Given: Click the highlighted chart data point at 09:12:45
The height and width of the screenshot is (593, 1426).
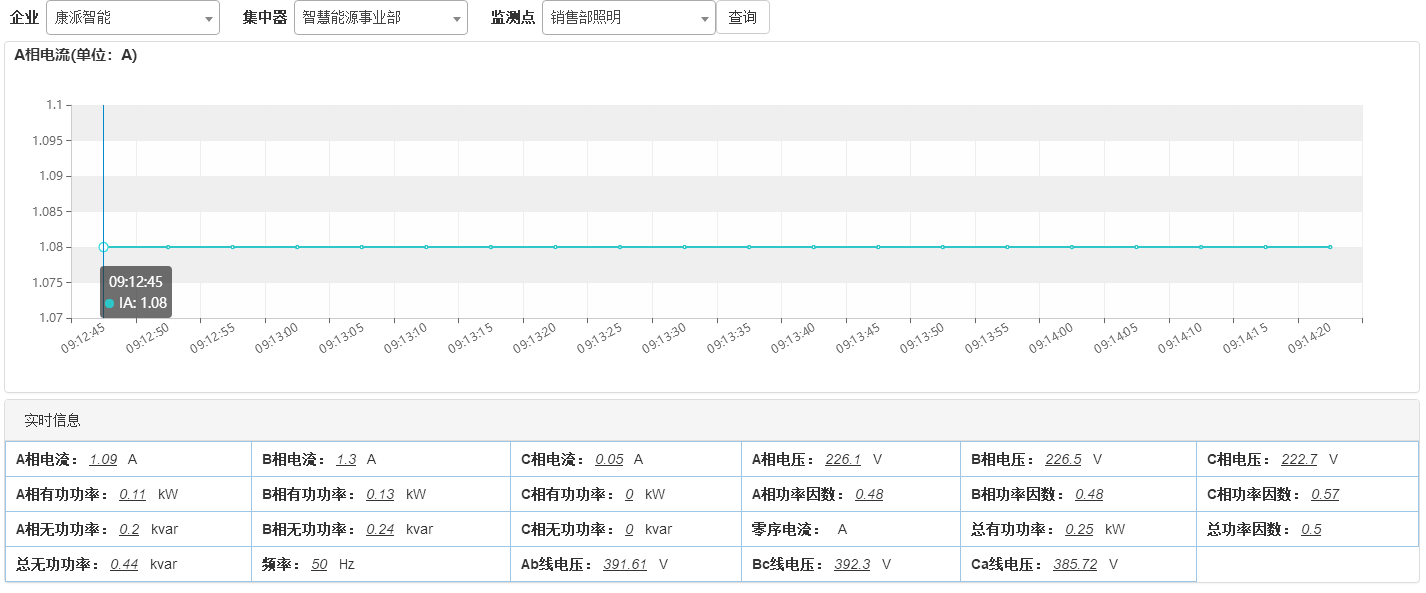Looking at the screenshot, I should click(x=103, y=247).
